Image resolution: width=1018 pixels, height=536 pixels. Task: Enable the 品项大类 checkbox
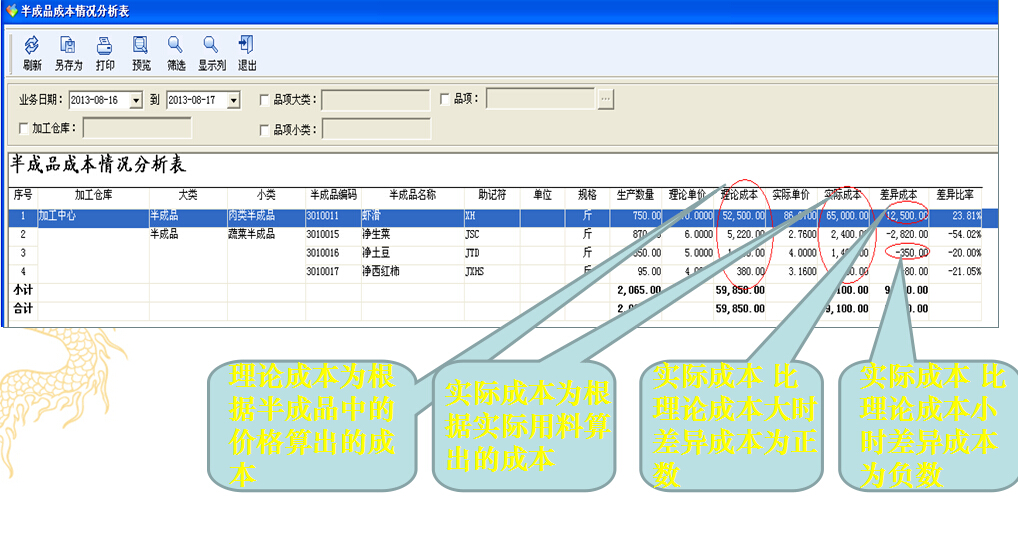tap(264, 100)
